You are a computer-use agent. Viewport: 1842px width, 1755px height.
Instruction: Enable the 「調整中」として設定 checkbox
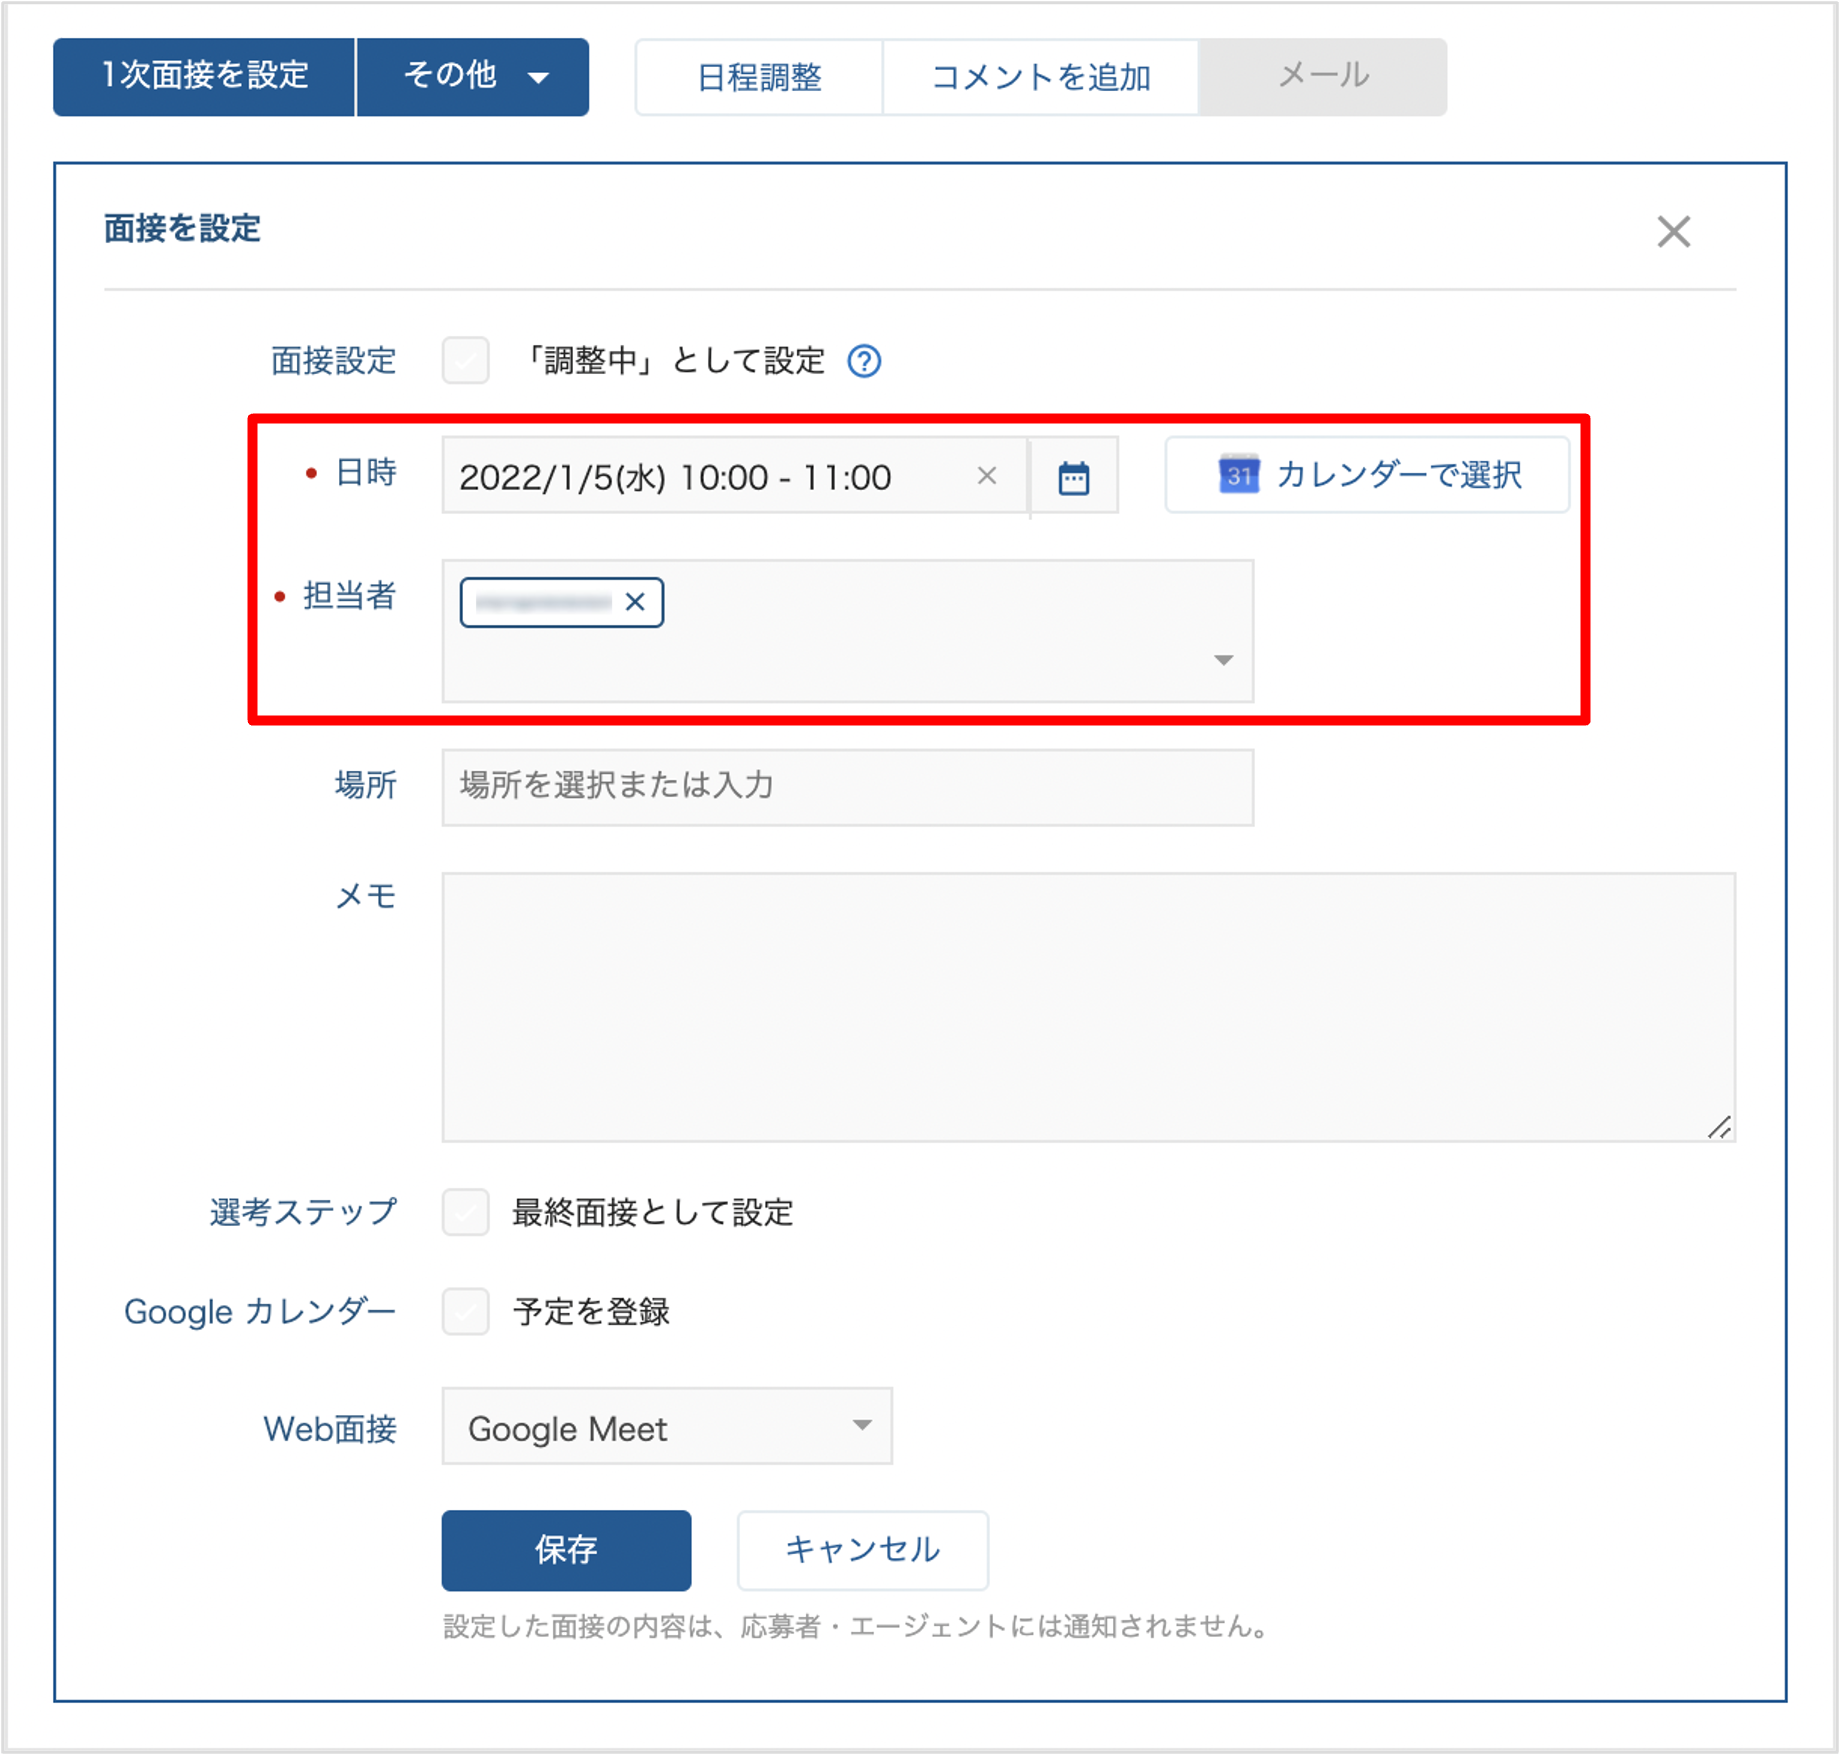coord(466,360)
